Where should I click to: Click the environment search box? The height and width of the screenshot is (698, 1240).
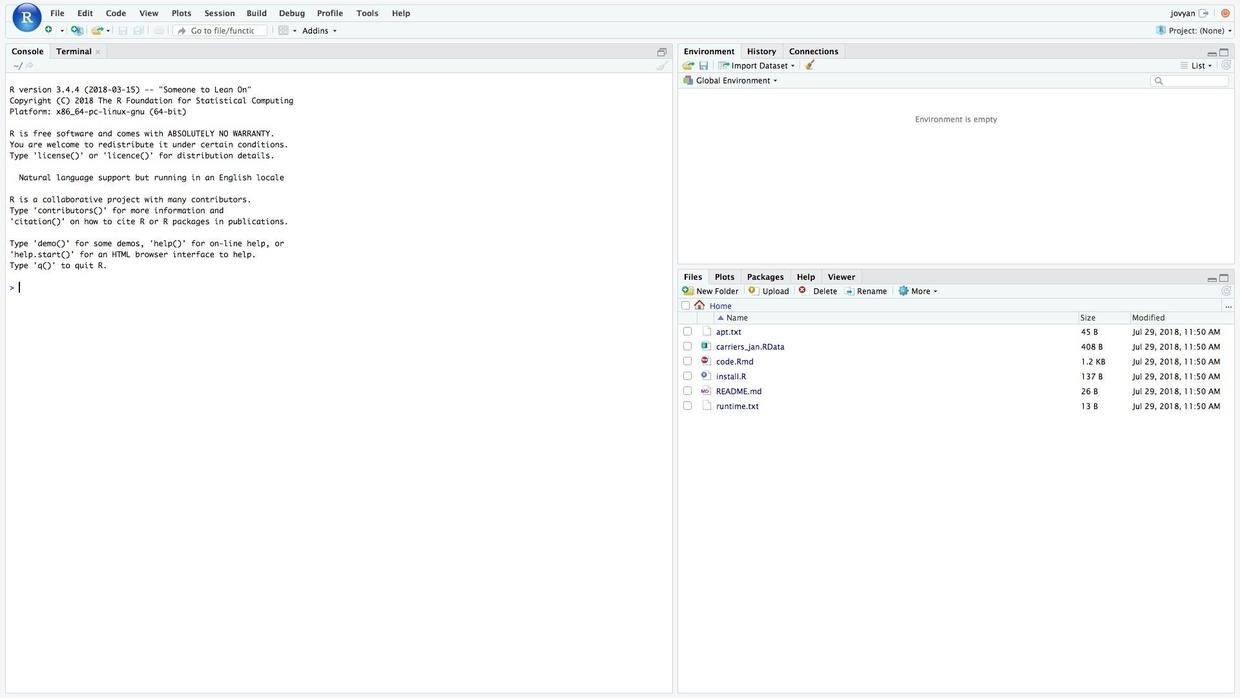pyautogui.click(x=1194, y=81)
